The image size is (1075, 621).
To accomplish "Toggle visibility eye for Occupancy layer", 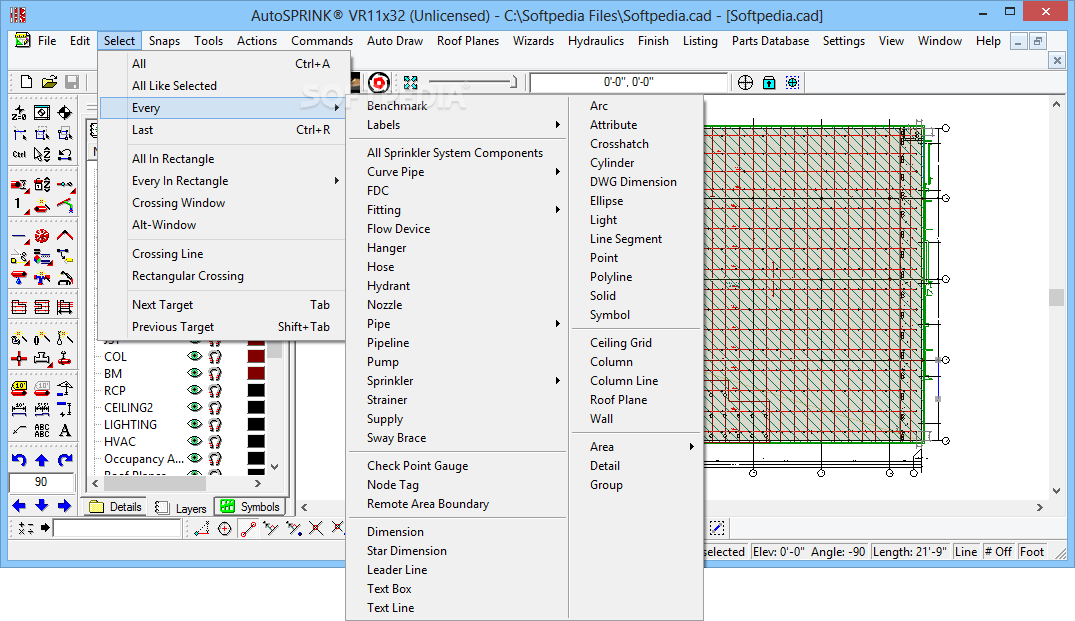I will (195, 459).
